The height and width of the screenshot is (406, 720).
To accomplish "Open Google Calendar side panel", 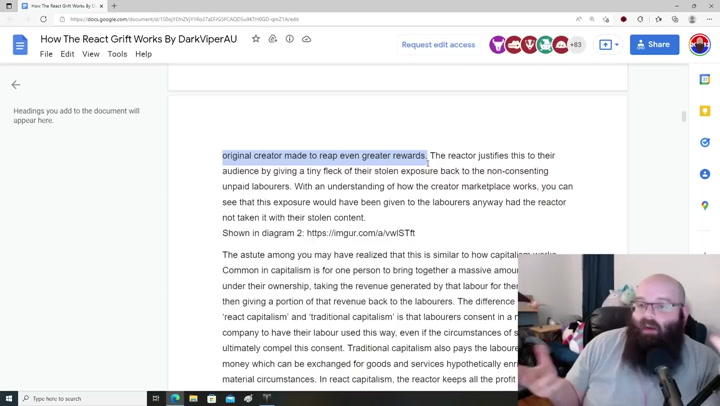I will click(705, 79).
